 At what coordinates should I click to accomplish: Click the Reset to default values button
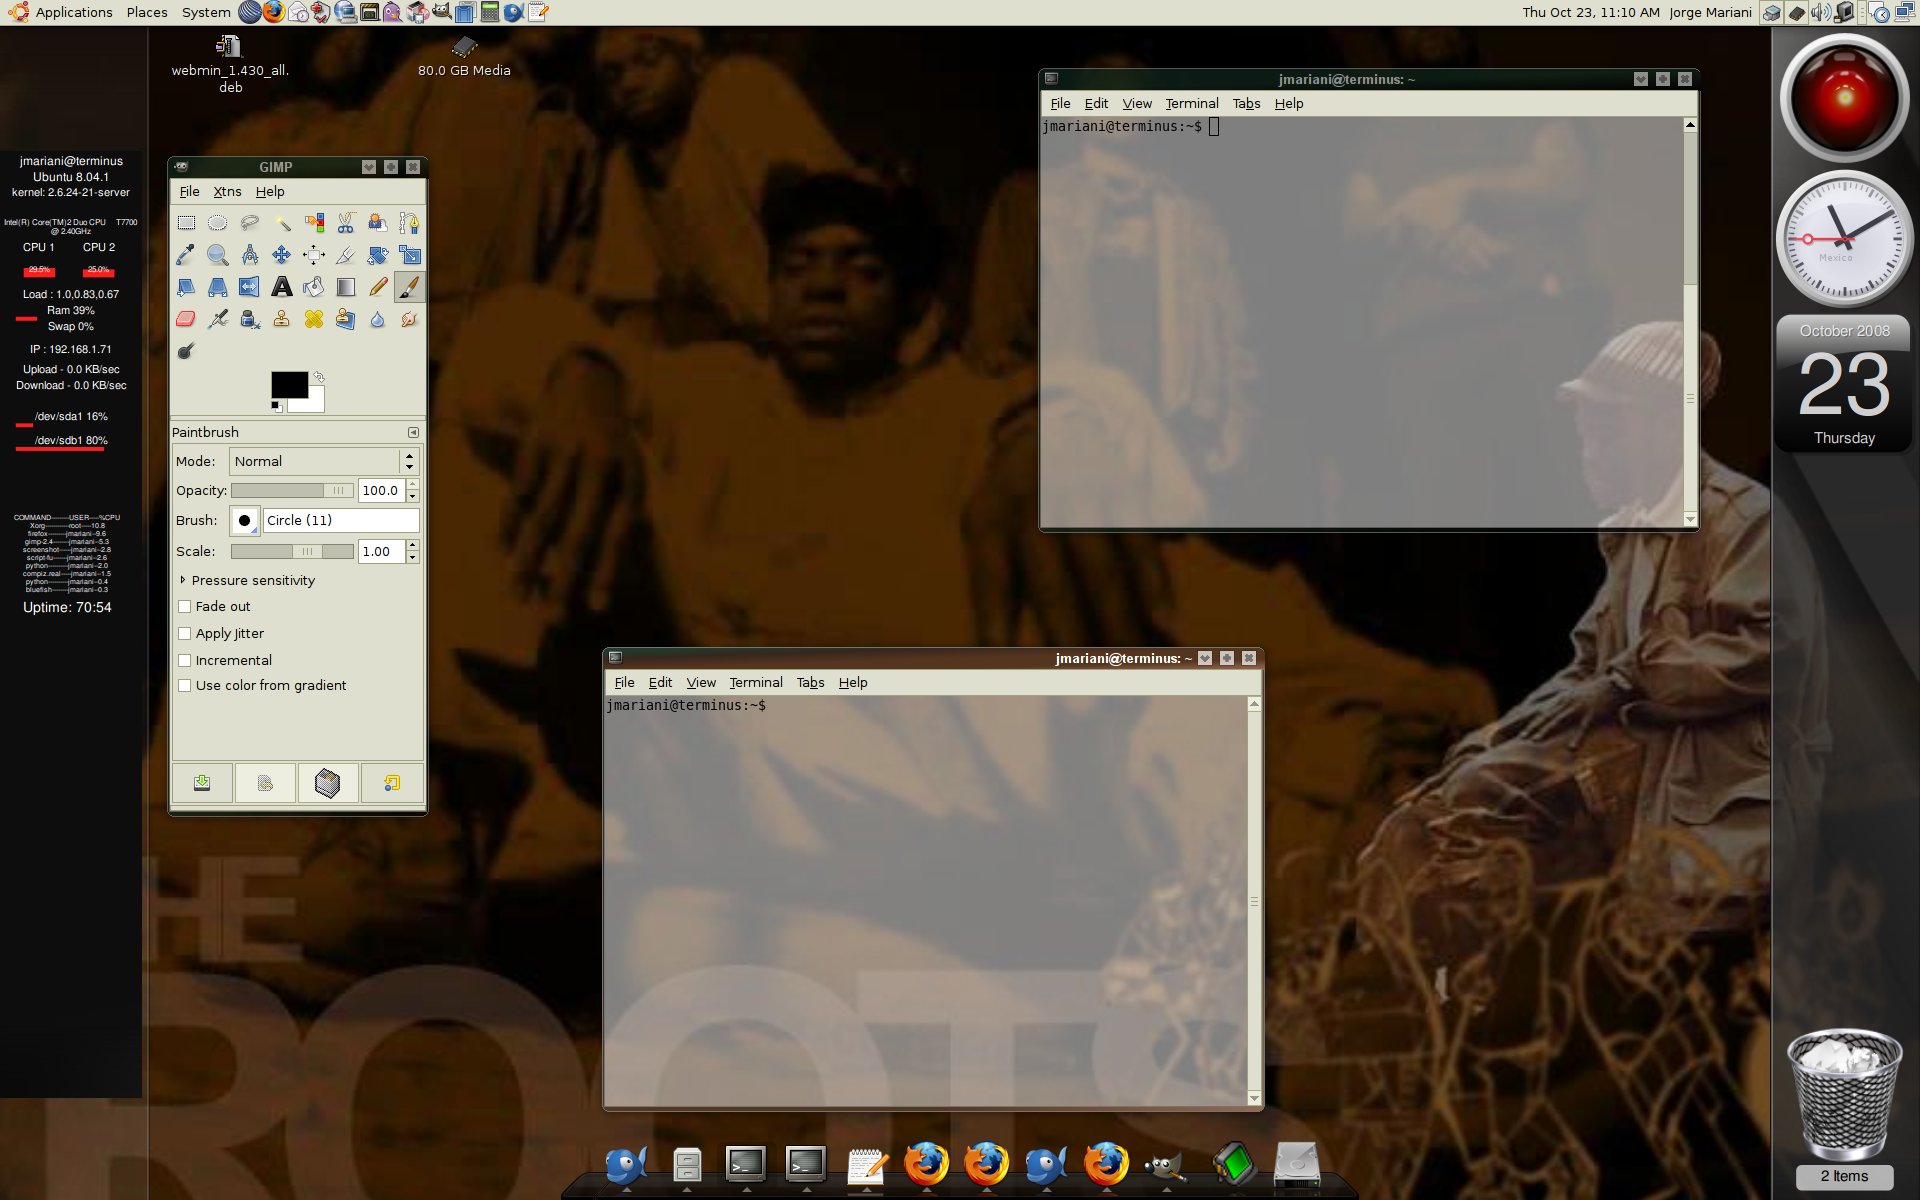(x=392, y=783)
